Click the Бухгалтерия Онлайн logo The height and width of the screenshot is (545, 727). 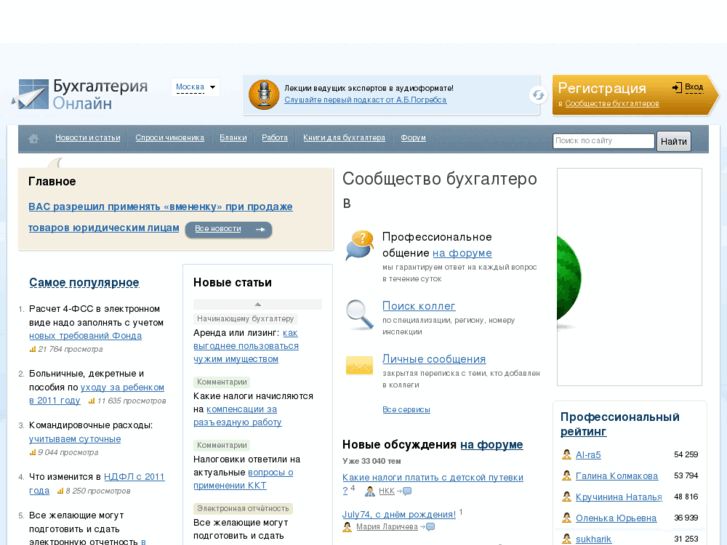82,95
